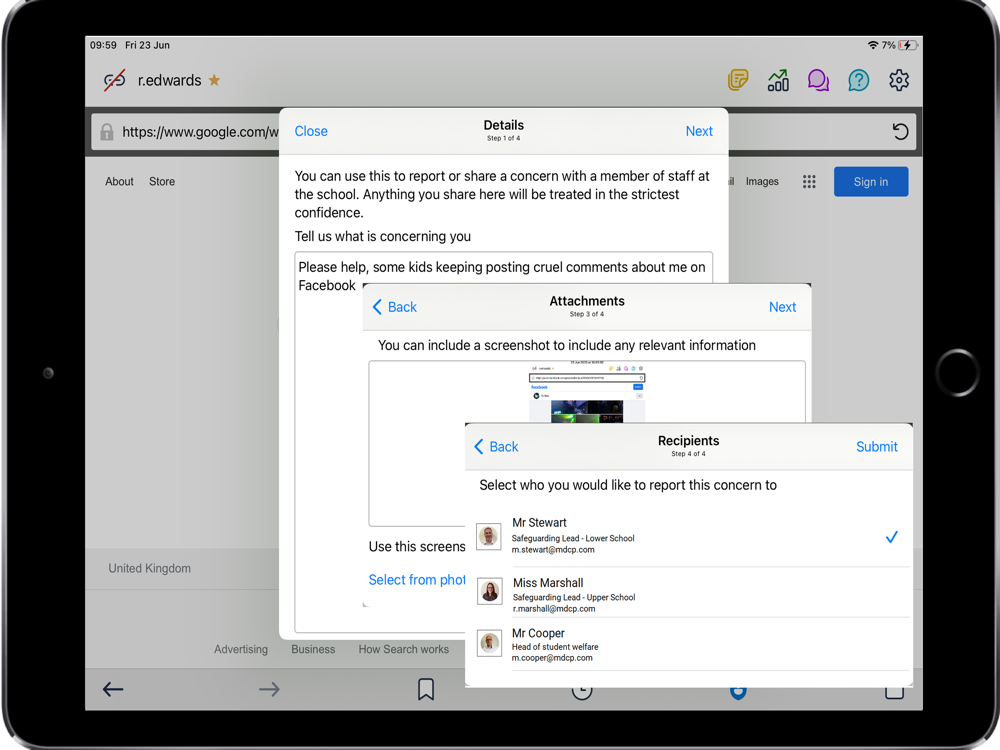This screenshot has height=750, width=1000.
Task: Click the battery indicator in status bar
Action: 908,45
